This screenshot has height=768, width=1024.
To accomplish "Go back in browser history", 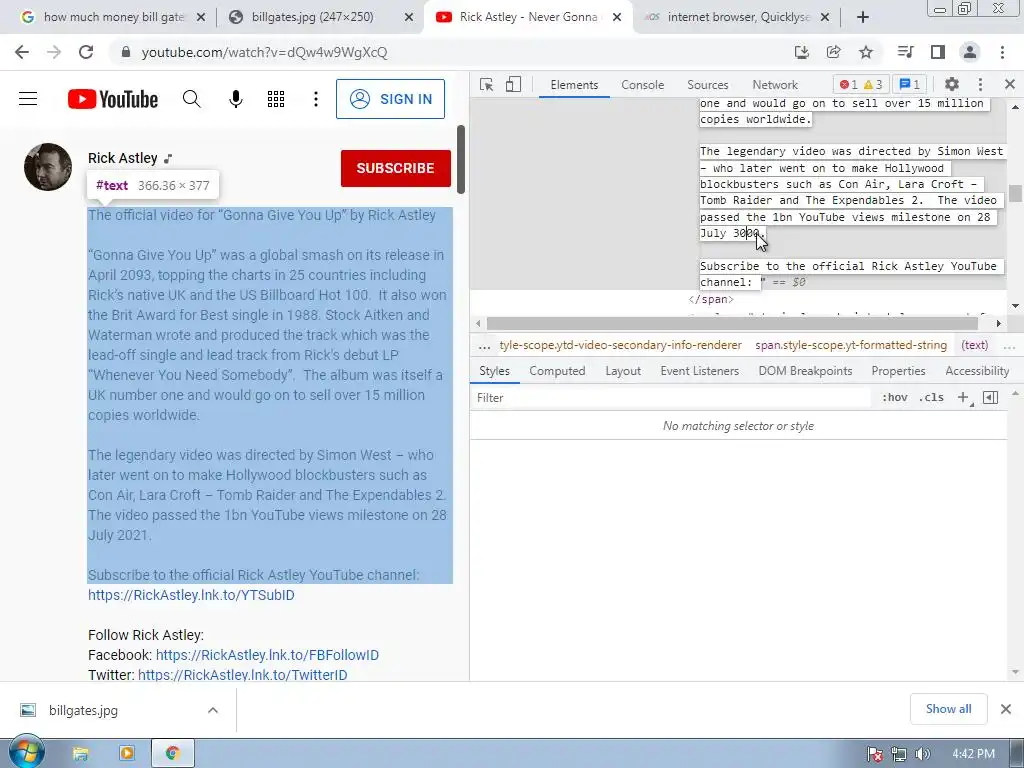I will tap(22, 52).
